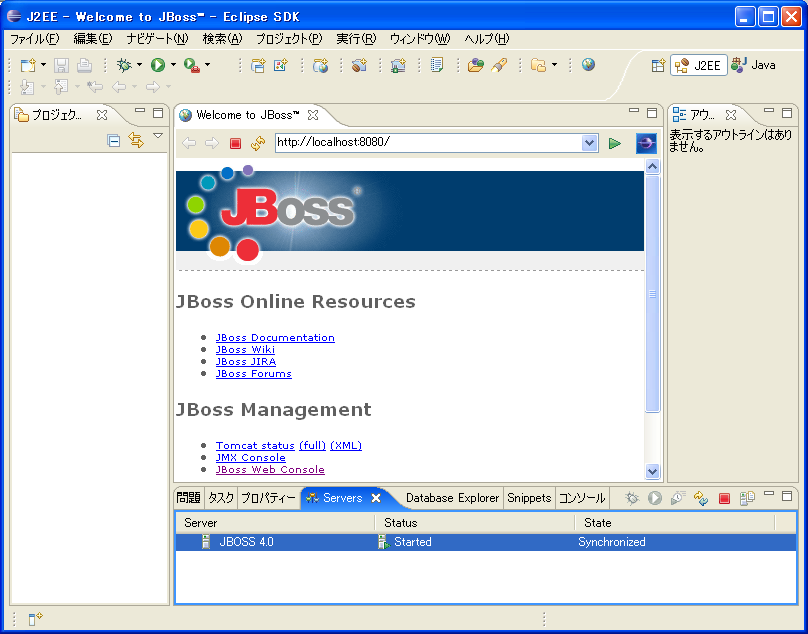Open the JBoss Documentation link

point(273,337)
